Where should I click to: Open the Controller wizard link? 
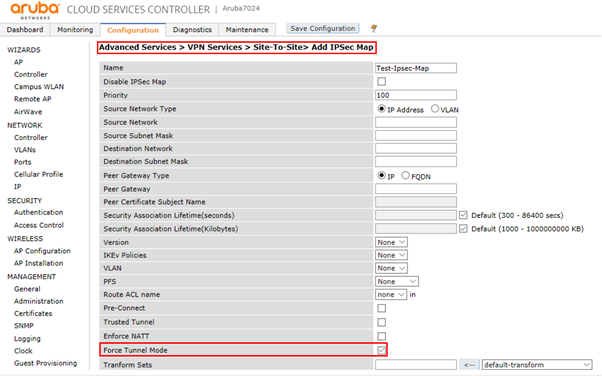[x=31, y=74]
